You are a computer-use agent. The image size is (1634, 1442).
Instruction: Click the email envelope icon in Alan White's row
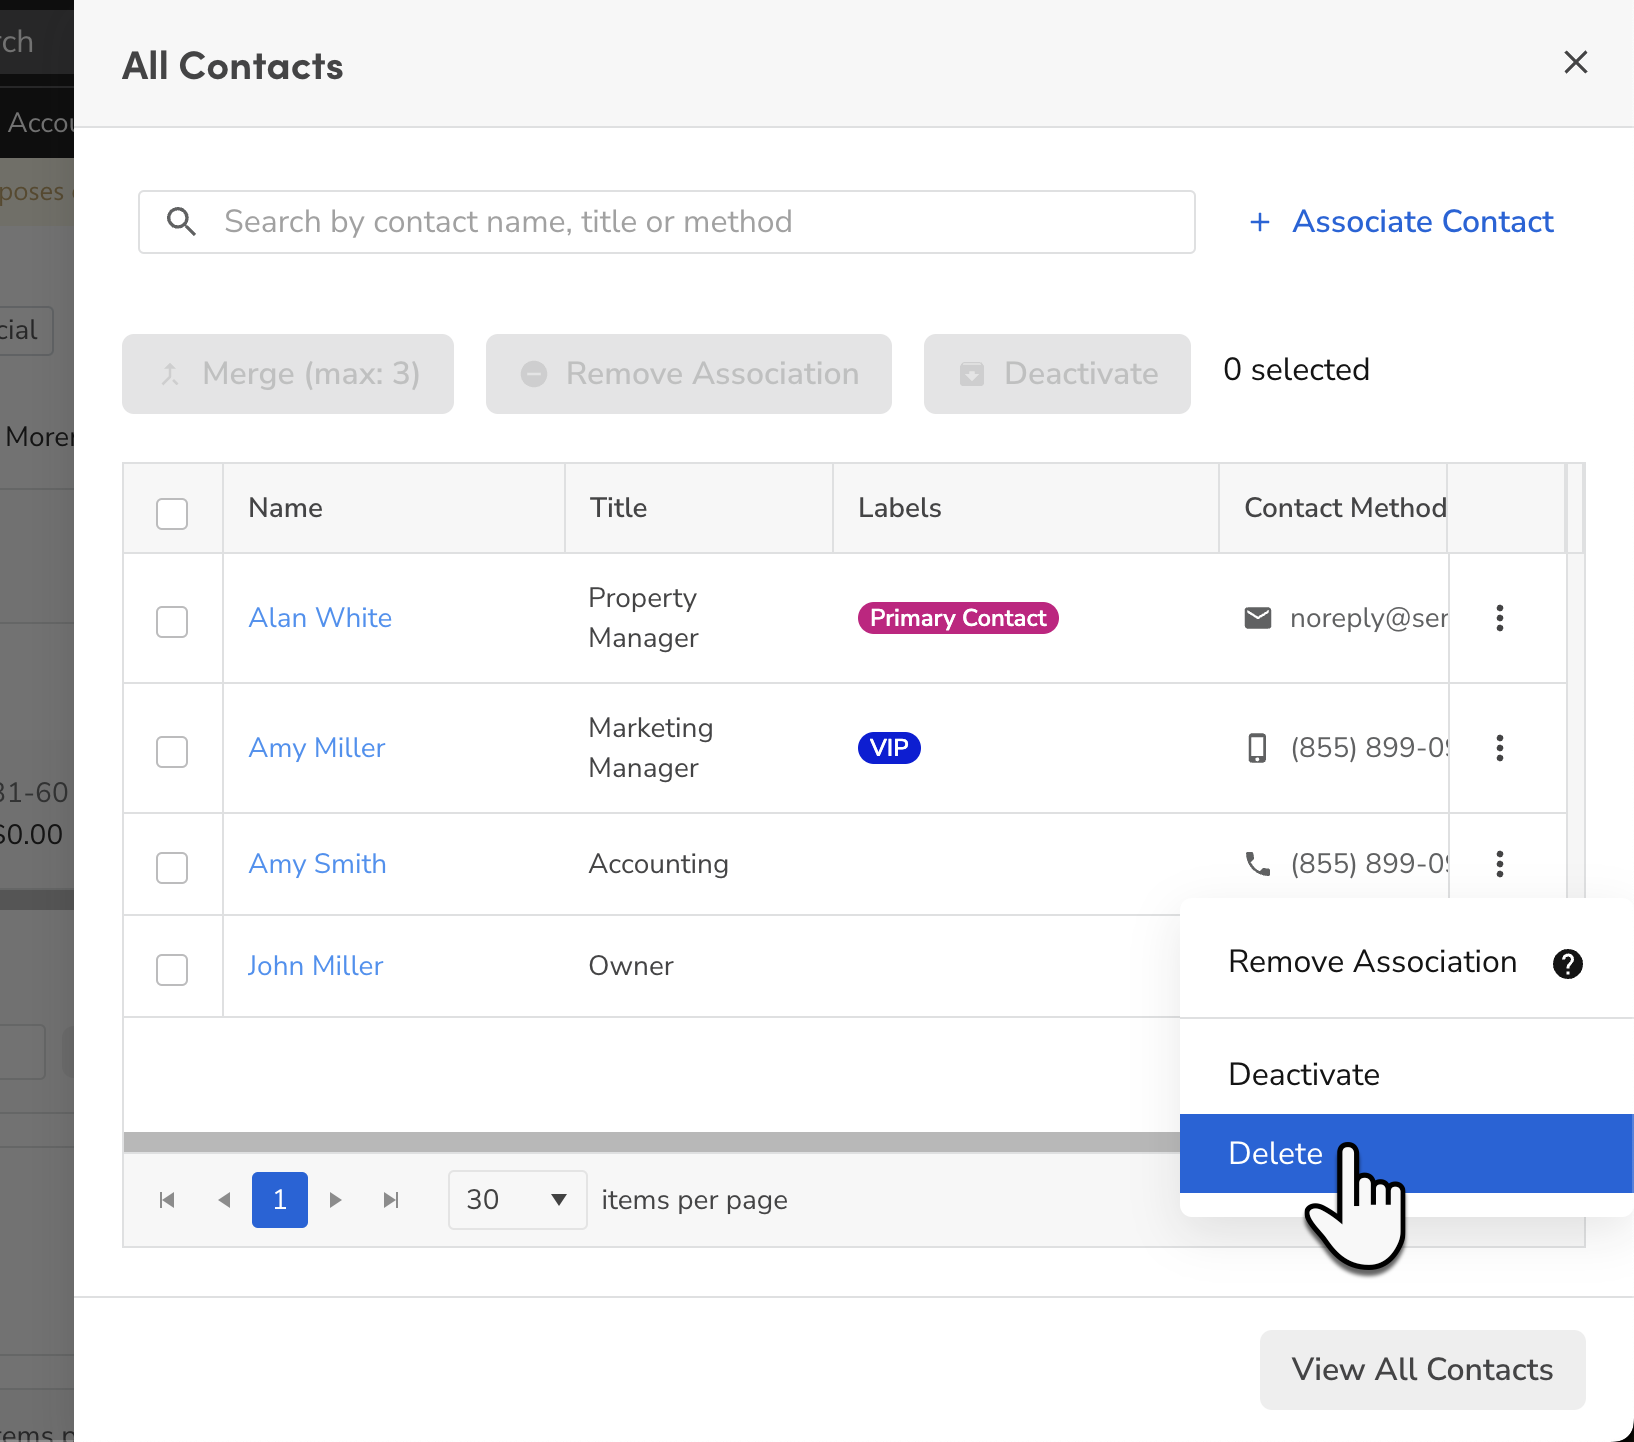point(1258,618)
